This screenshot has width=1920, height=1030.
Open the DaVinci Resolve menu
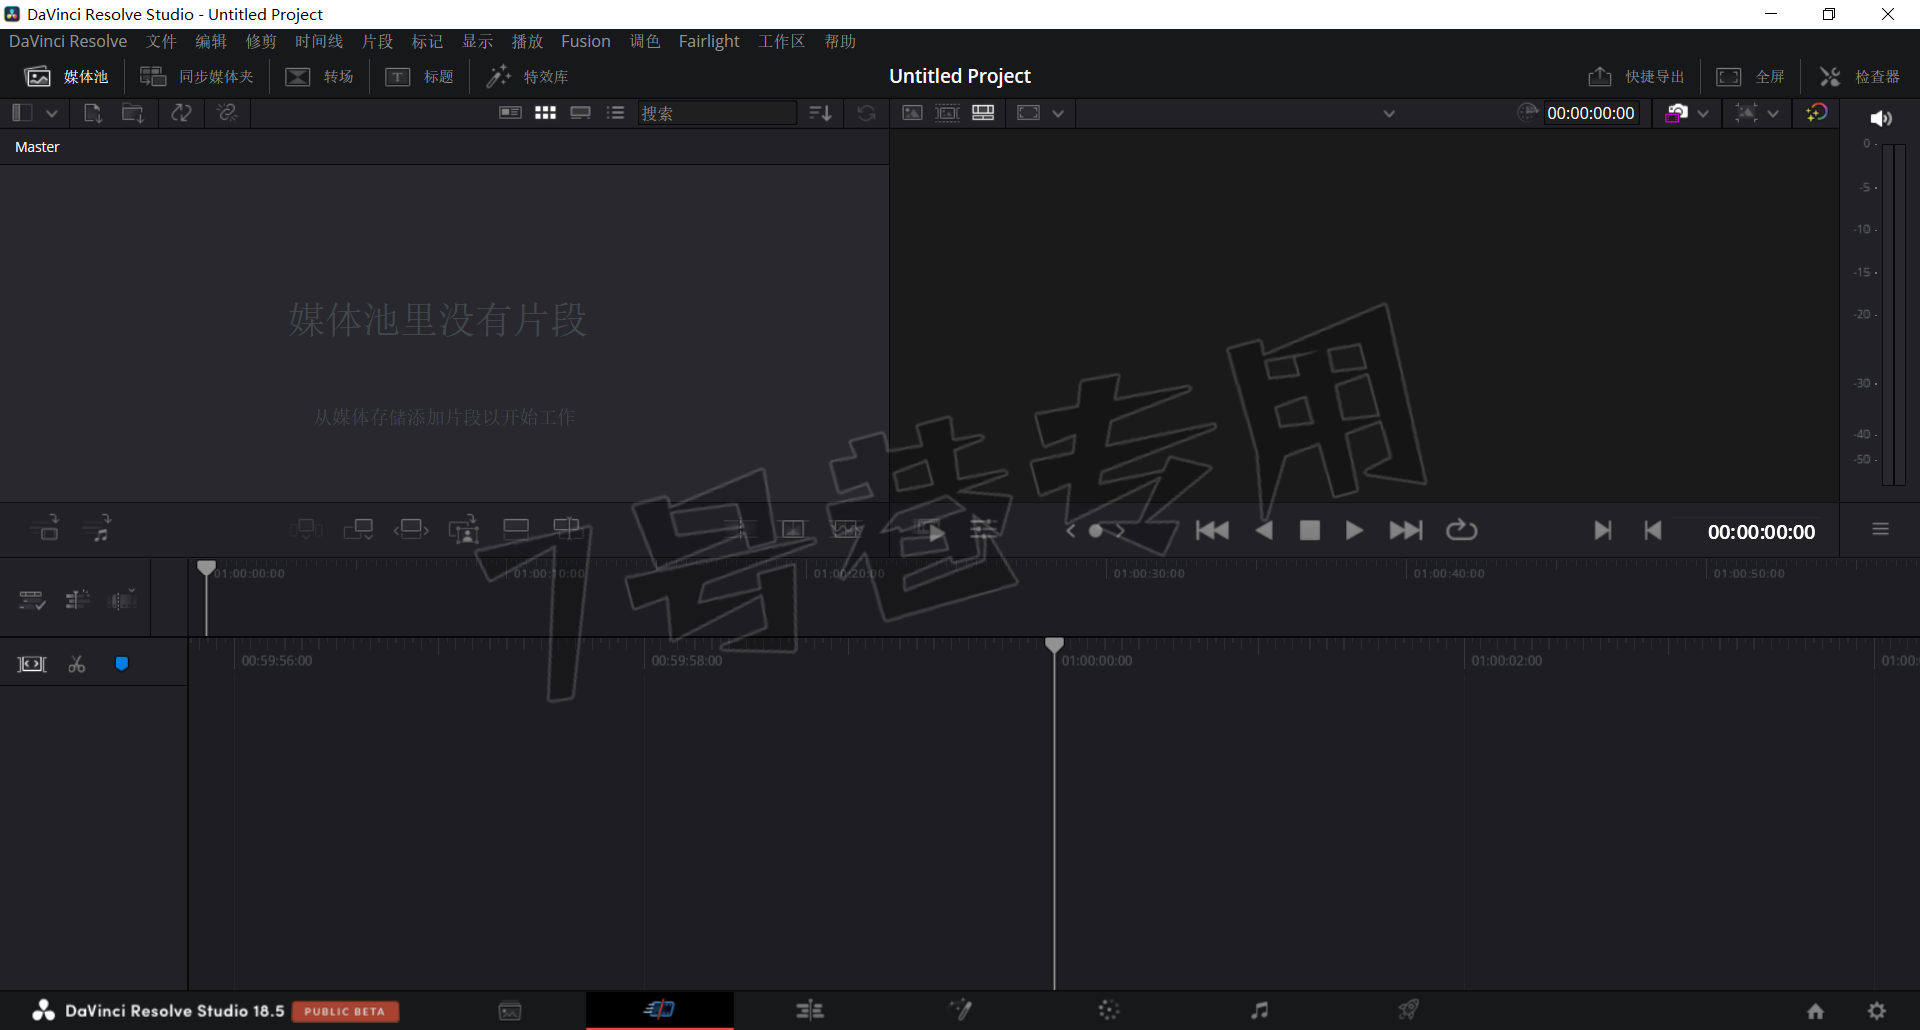68,41
